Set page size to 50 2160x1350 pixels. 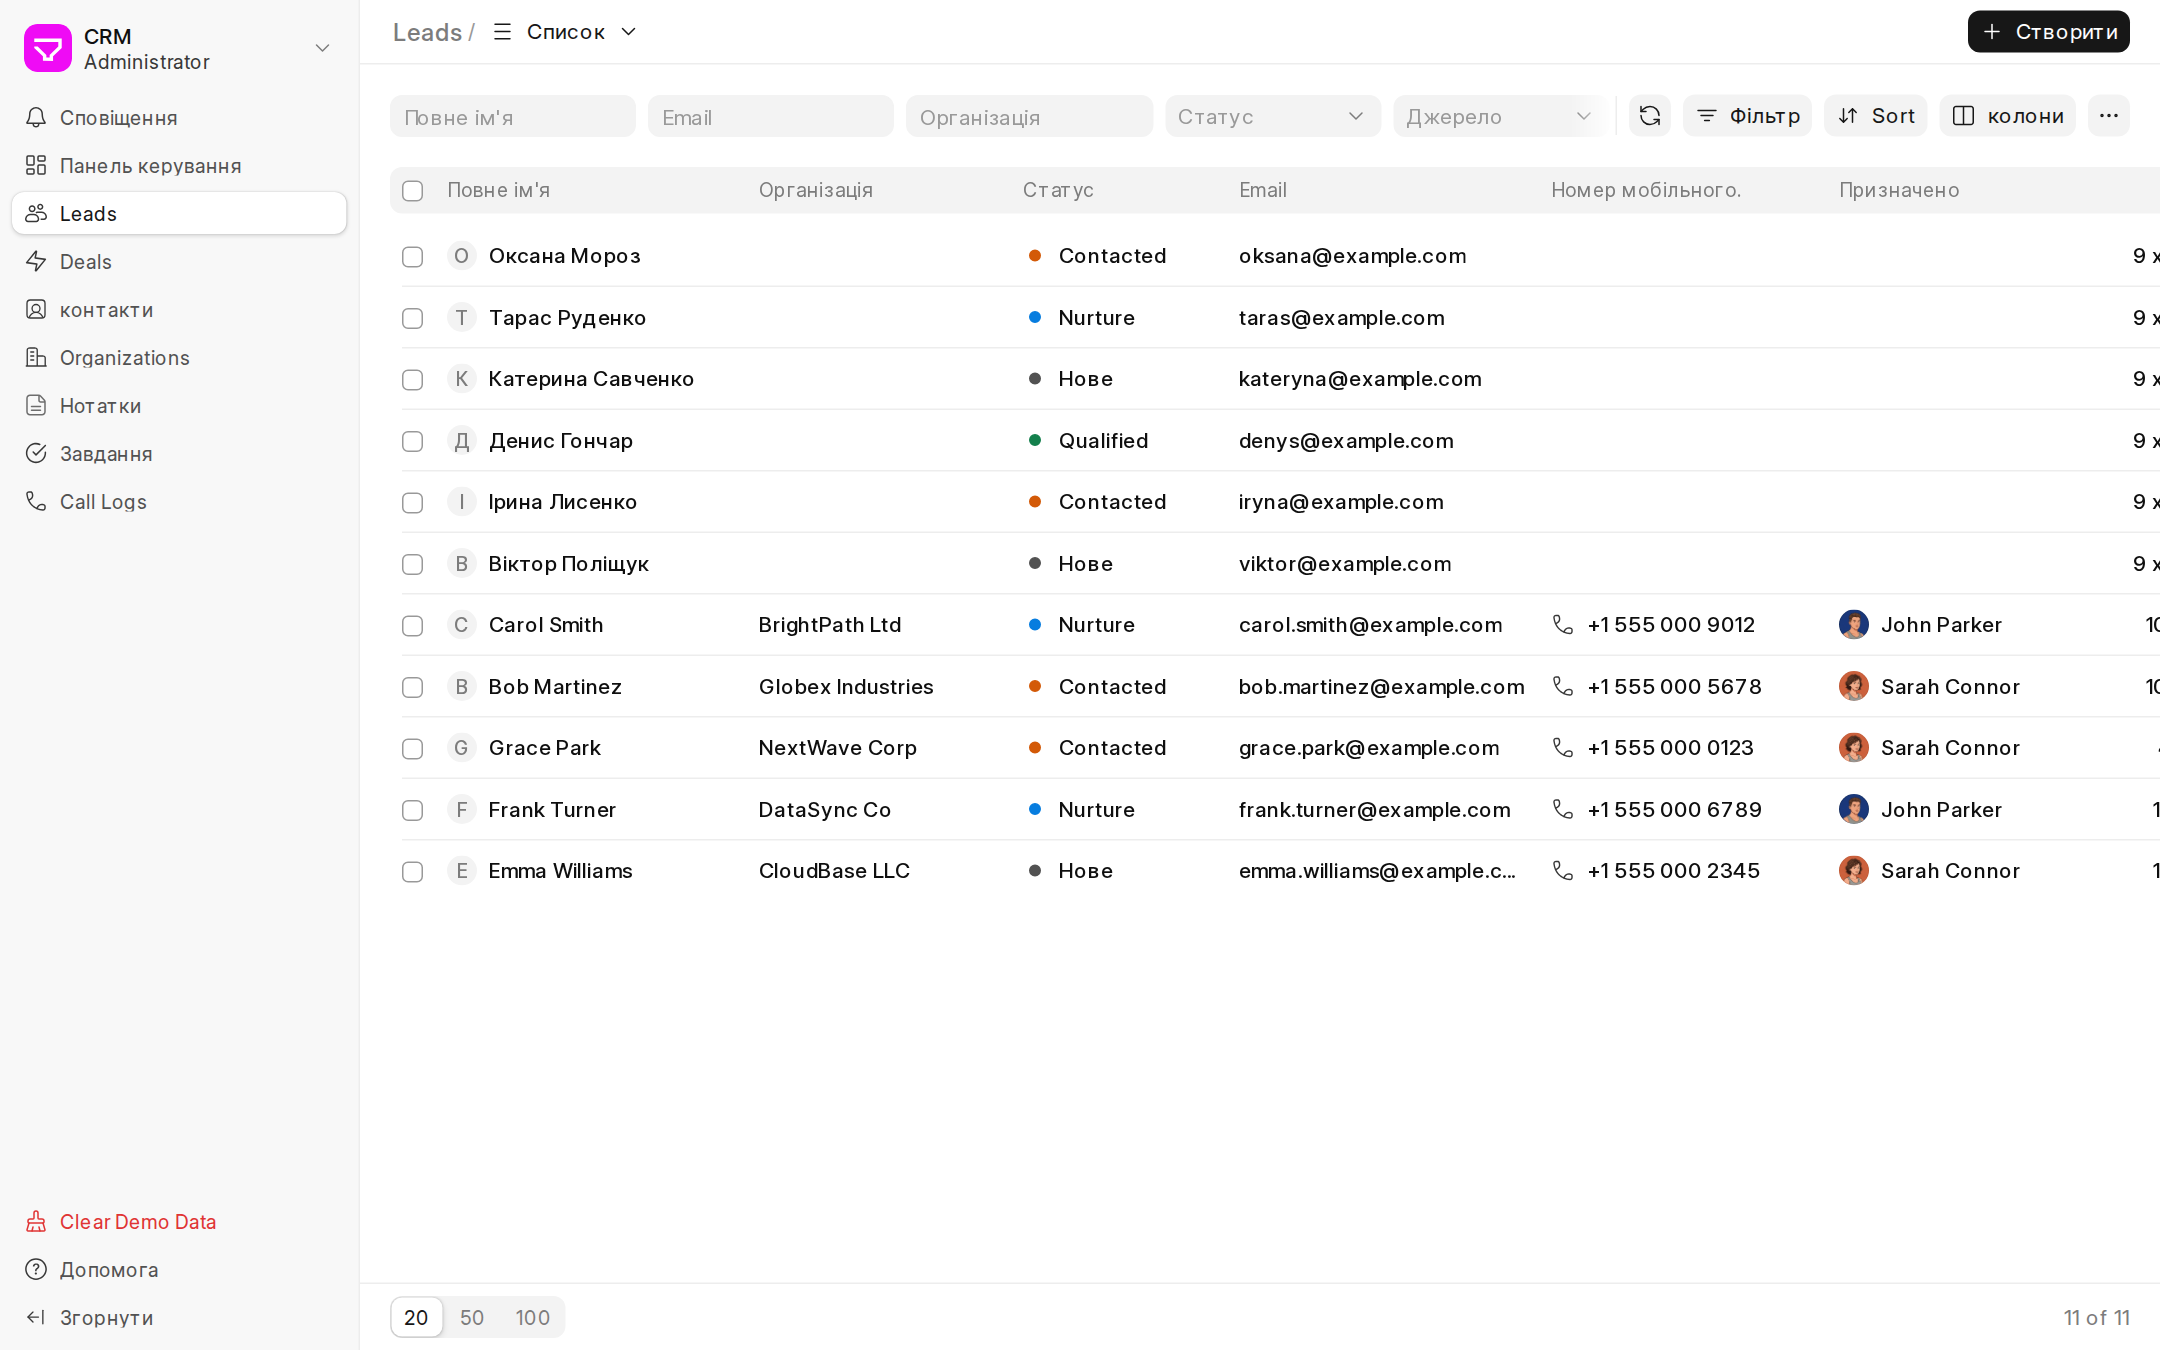[x=472, y=1318]
